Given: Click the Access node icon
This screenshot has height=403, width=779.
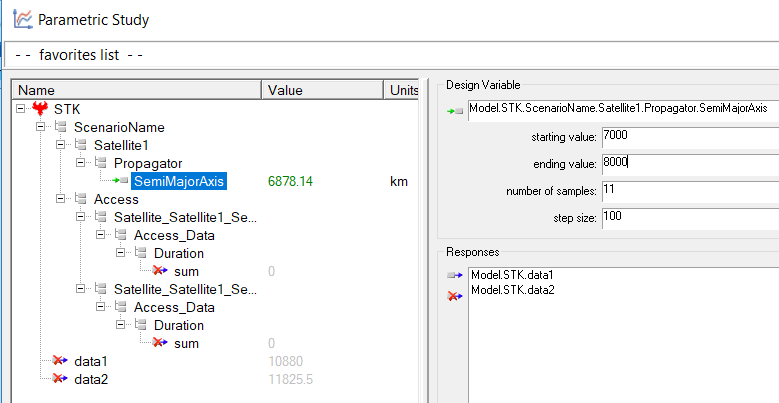Looking at the screenshot, I should click(x=81, y=199).
